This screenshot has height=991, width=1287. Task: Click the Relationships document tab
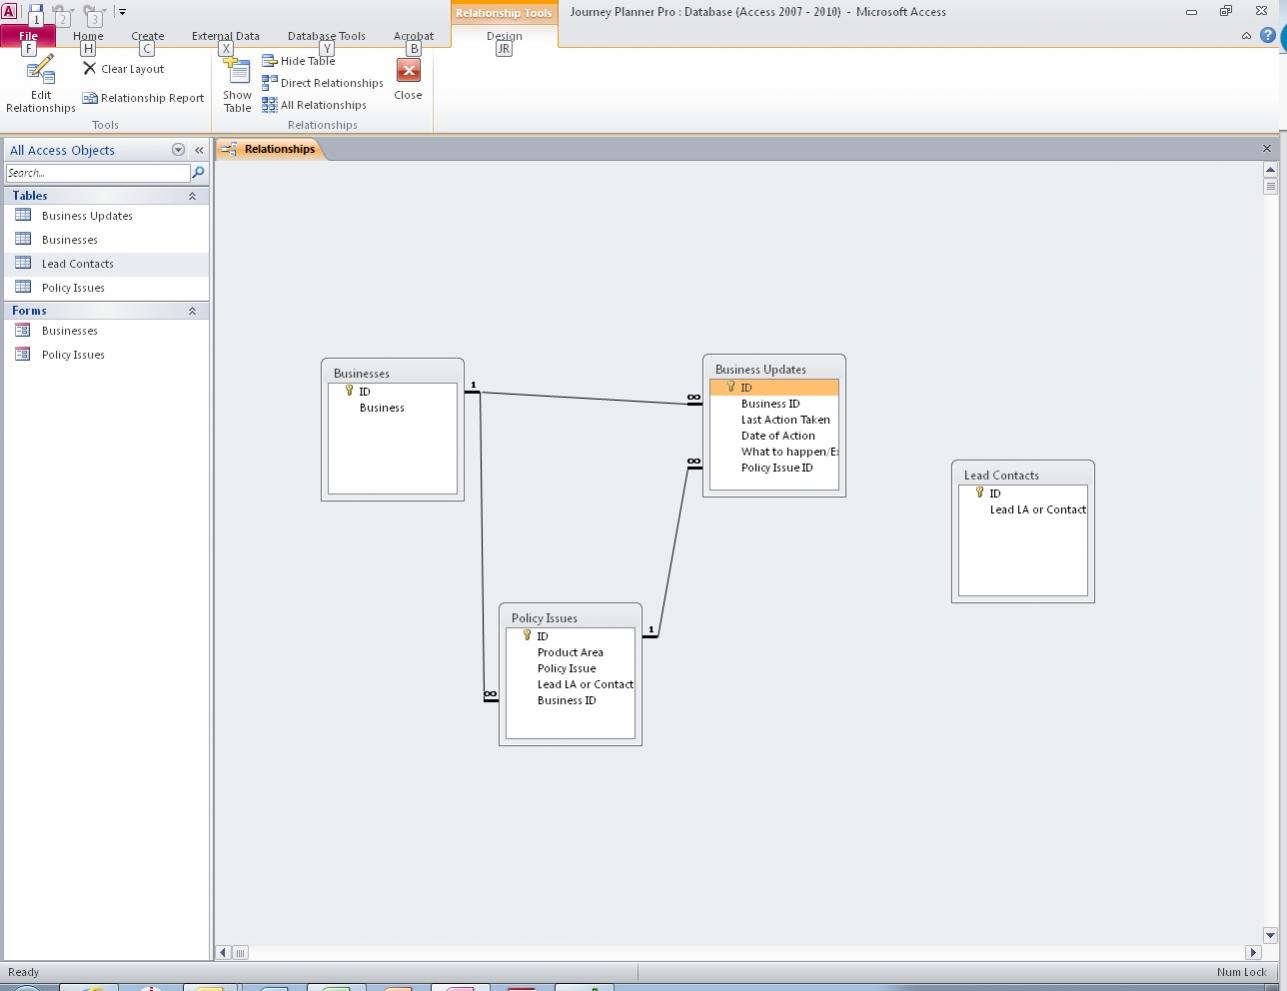click(x=270, y=149)
